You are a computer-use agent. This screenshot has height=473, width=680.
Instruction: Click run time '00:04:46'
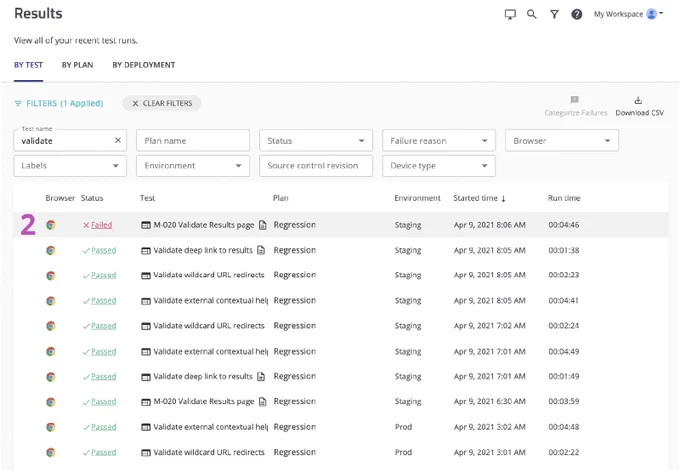[564, 225]
